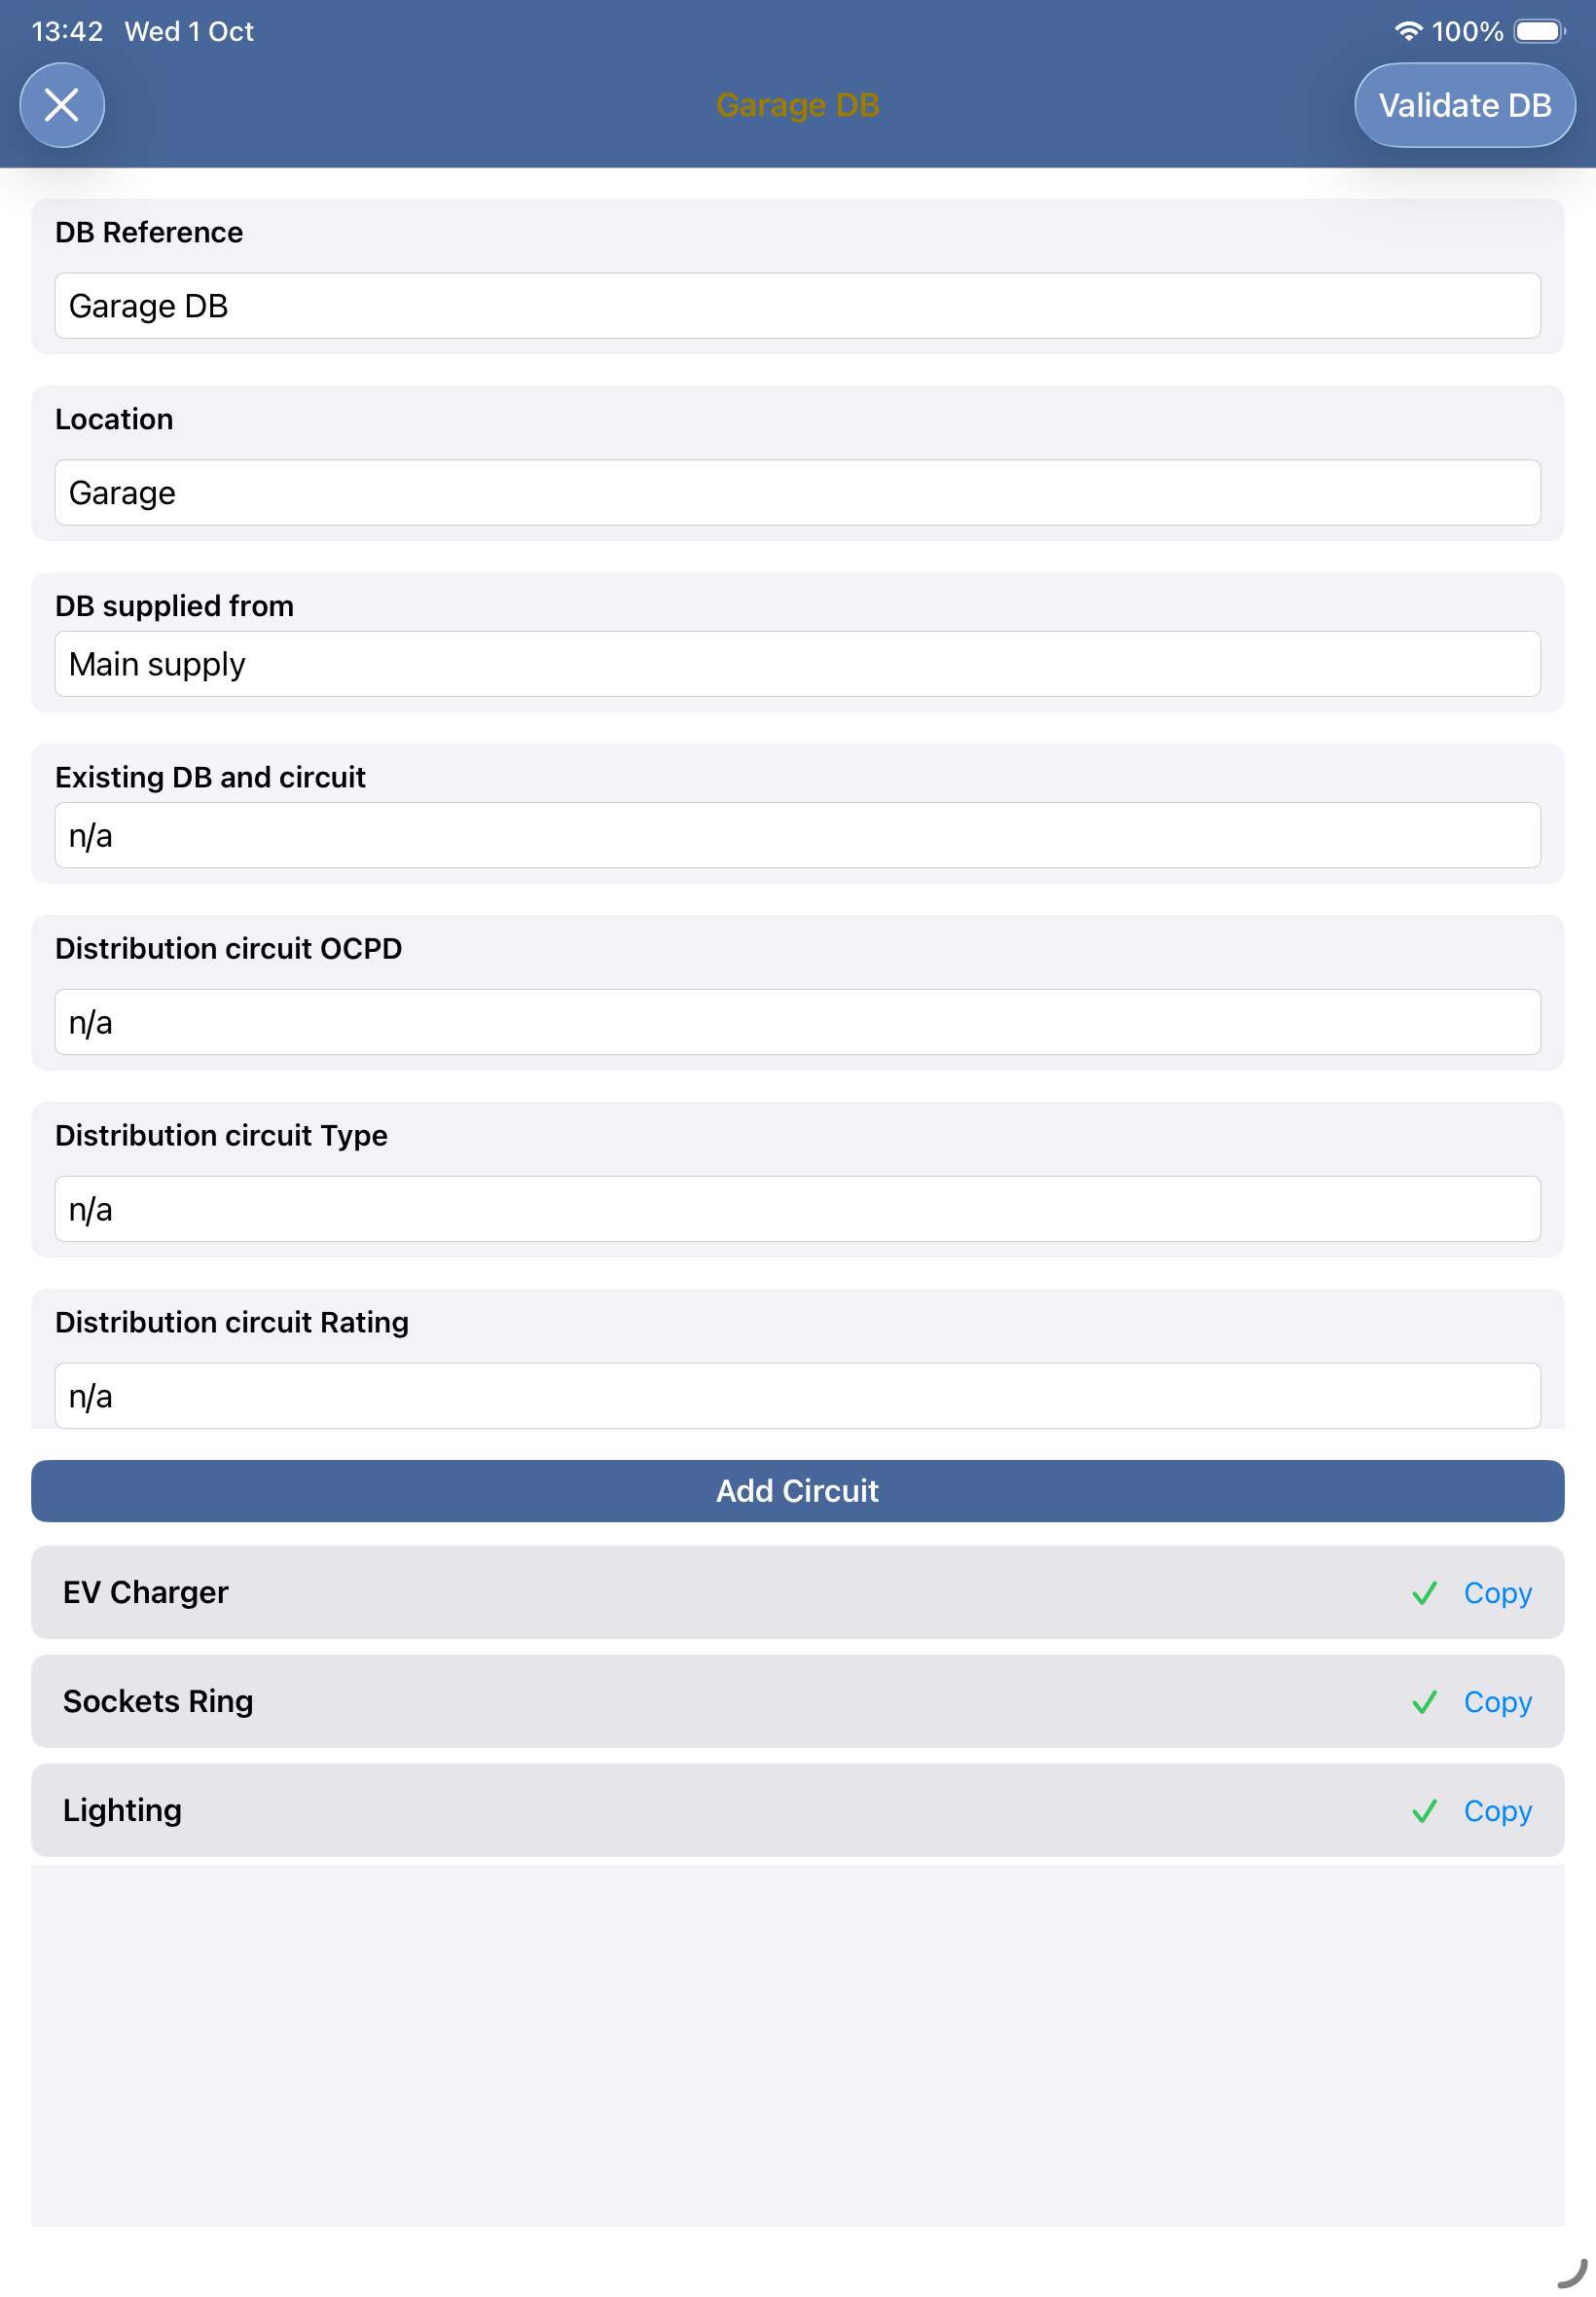1596x2297 pixels.
Task: Tap the EV Charger green checkmark
Action: click(1424, 1592)
